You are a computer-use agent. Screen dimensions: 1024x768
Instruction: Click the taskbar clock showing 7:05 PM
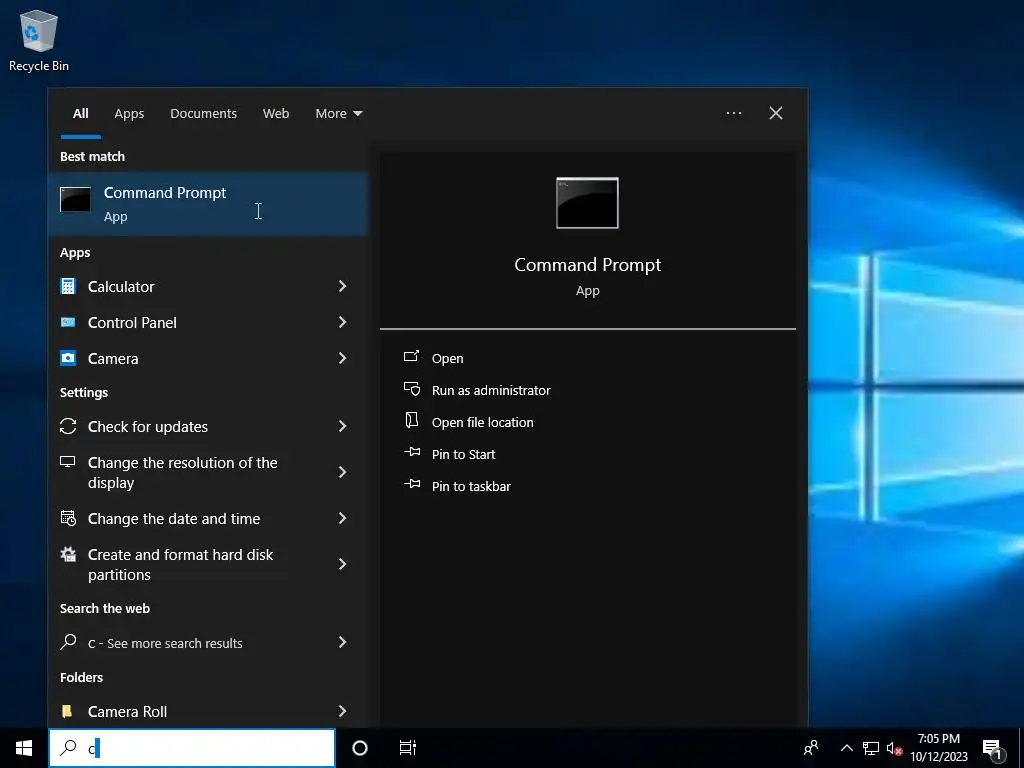click(938, 748)
